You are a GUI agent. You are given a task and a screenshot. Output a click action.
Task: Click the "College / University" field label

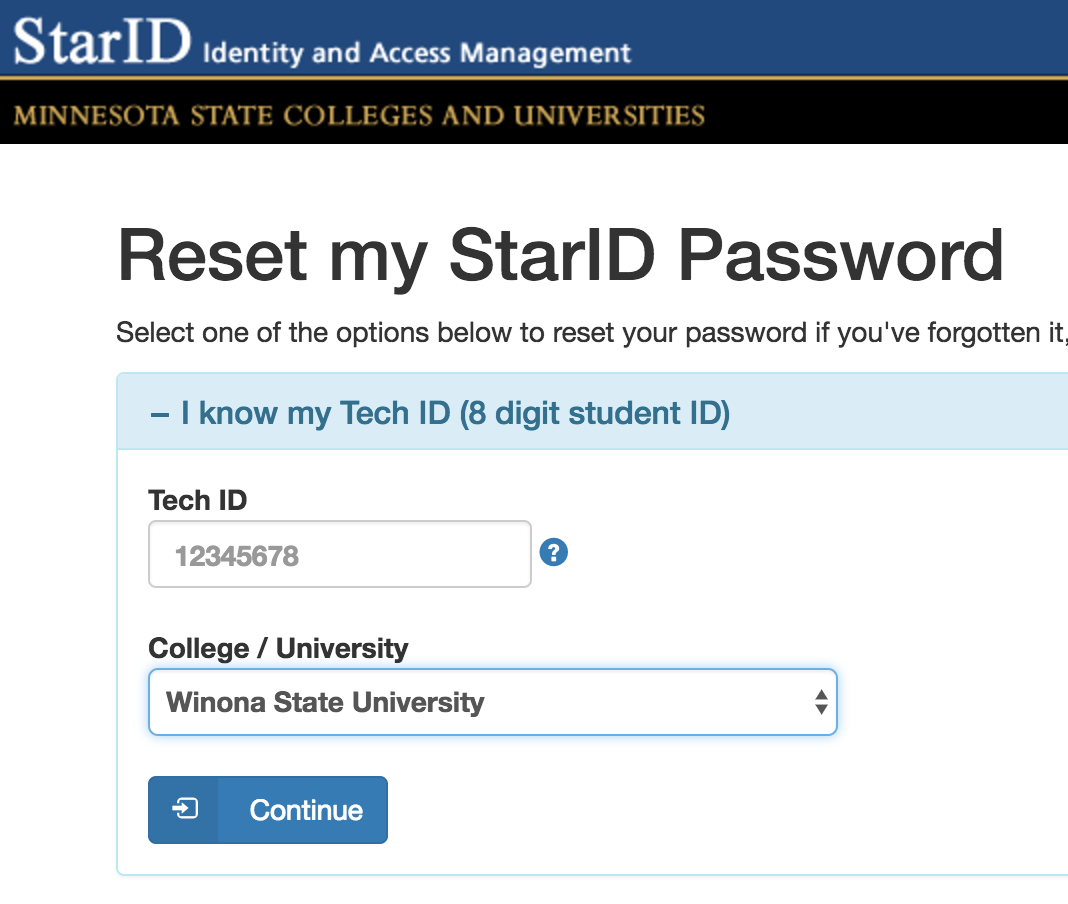tap(278, 648)
